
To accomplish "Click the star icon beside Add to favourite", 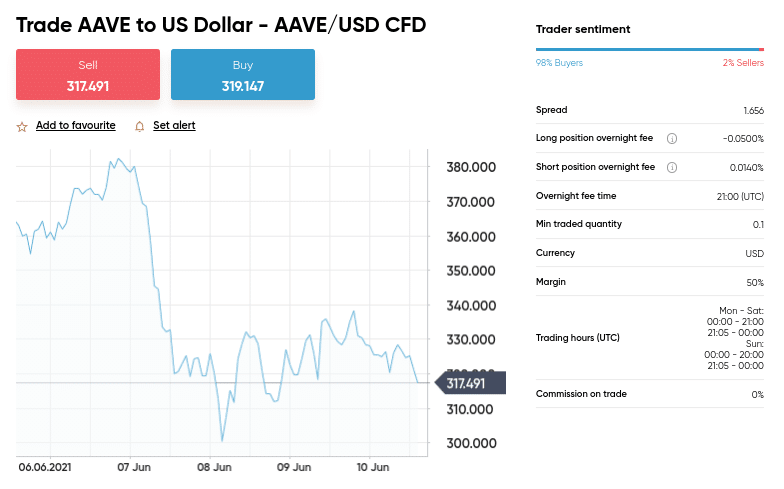I will [22, 126].
